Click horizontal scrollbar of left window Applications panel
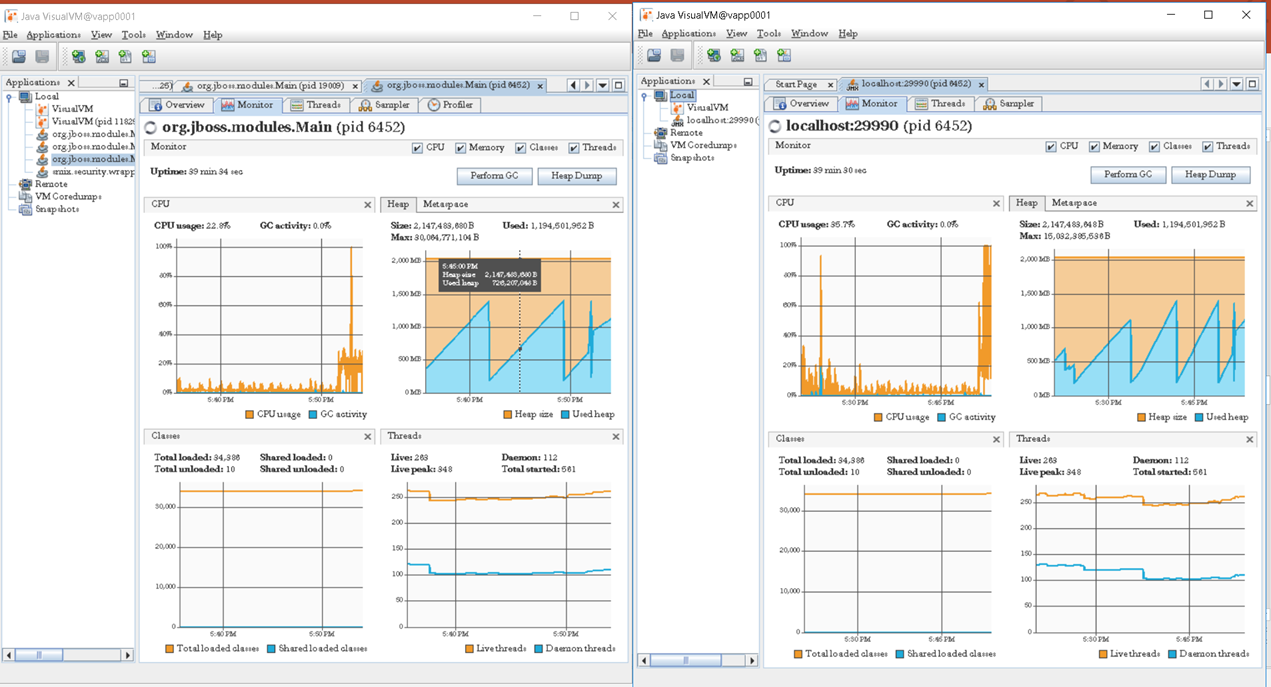1271x687 pixels. coord(68,655)
